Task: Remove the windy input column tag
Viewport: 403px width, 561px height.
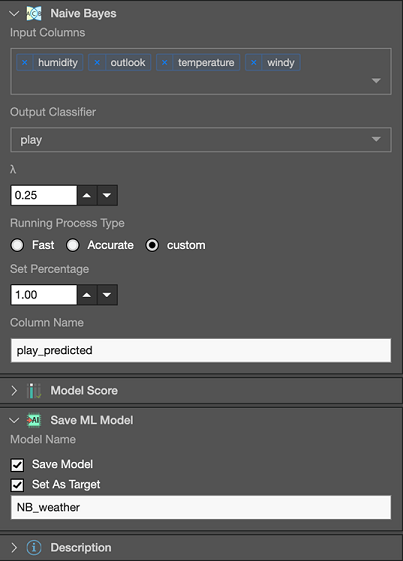Action: pyautogui.click(x=254, y=63)
